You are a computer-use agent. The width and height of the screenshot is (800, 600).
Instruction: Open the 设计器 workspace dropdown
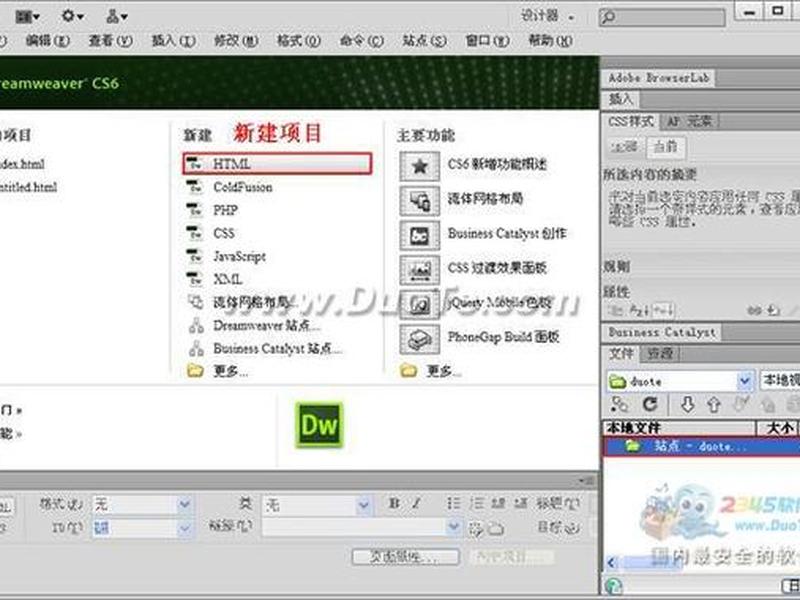[x=547, y=16]
